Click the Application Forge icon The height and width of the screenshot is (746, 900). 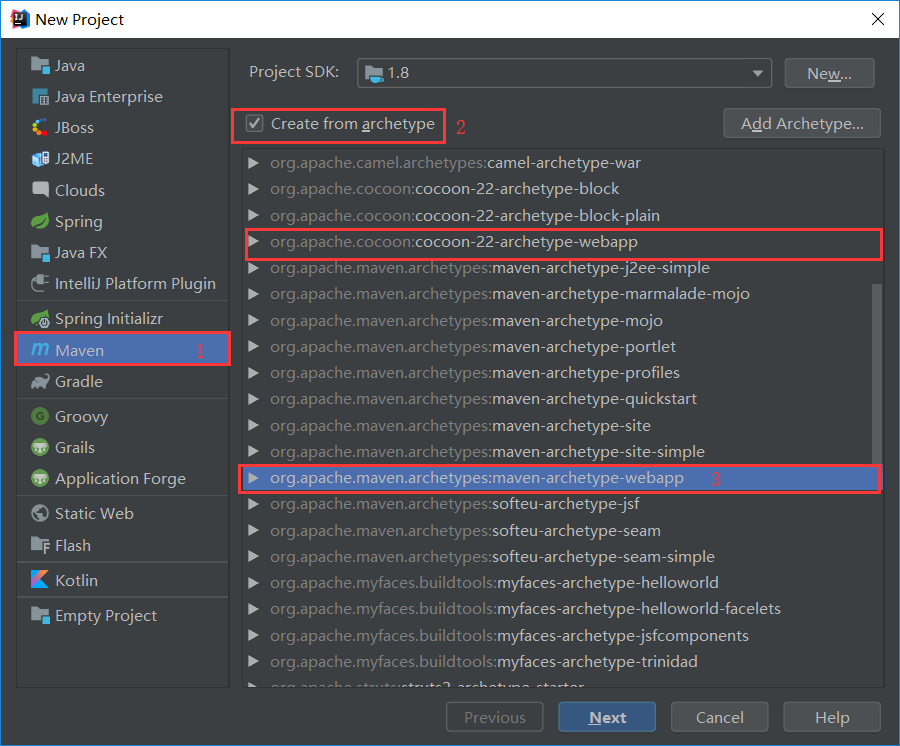(x=40, y=478)
